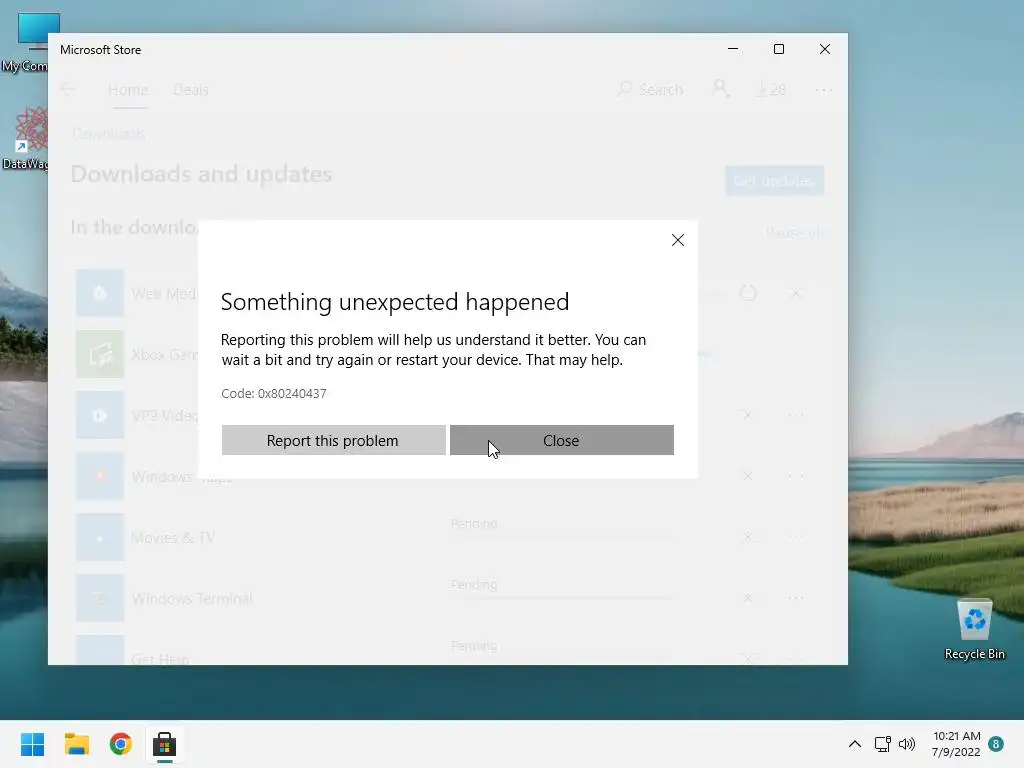Click the Pause all link

(795, 232)
